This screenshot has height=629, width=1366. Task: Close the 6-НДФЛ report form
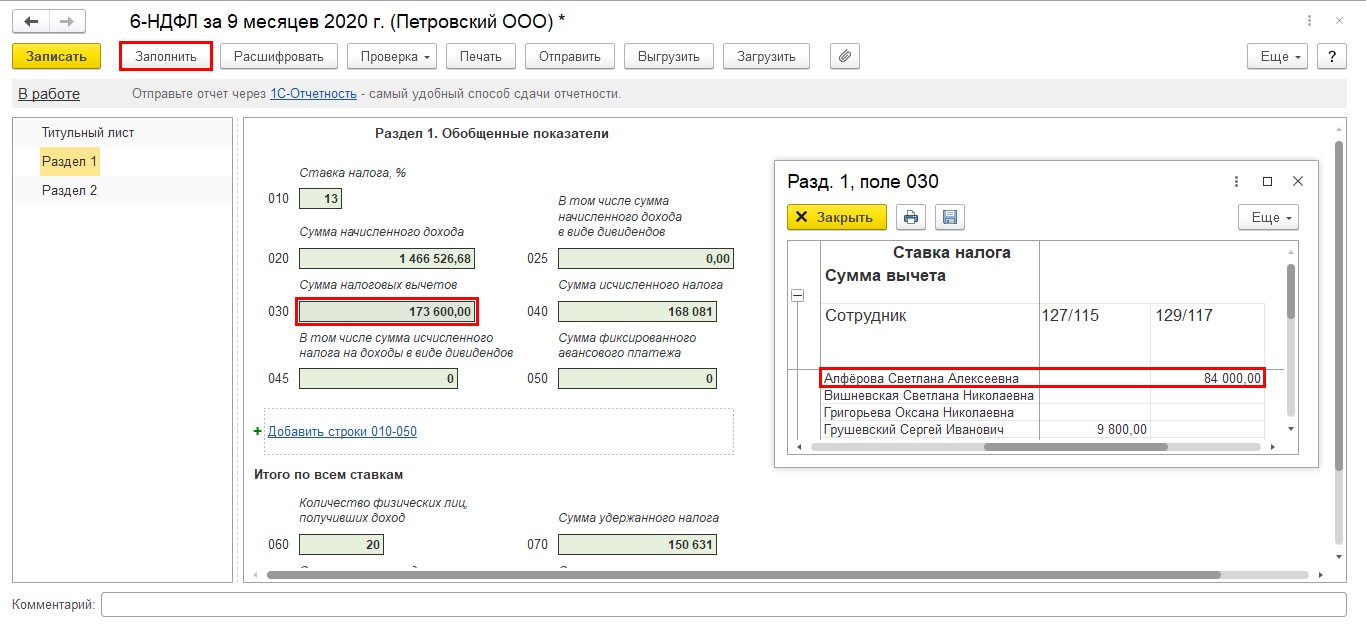(1339, 20)
